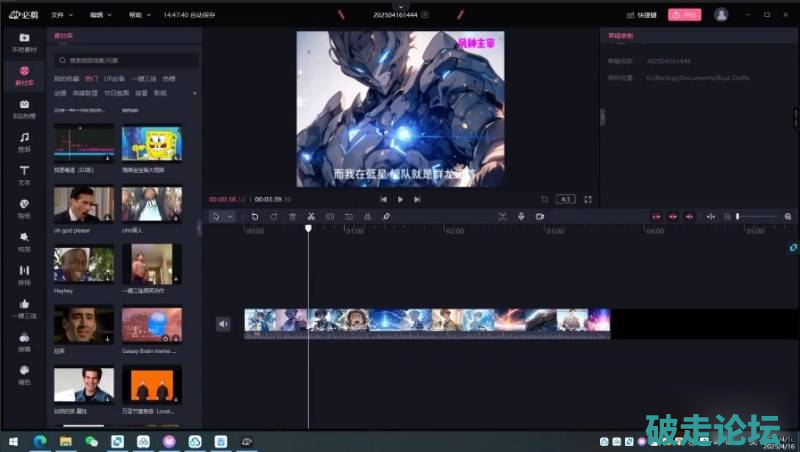Open the Music section in left sidebar
This screenshot has width=800, height=452.
coord(24,140)
